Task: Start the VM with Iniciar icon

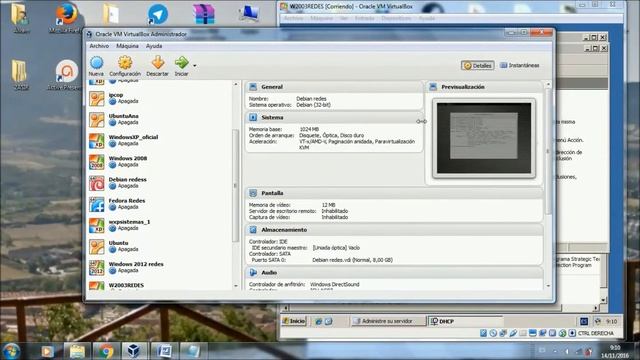Action: click(181, 66)
